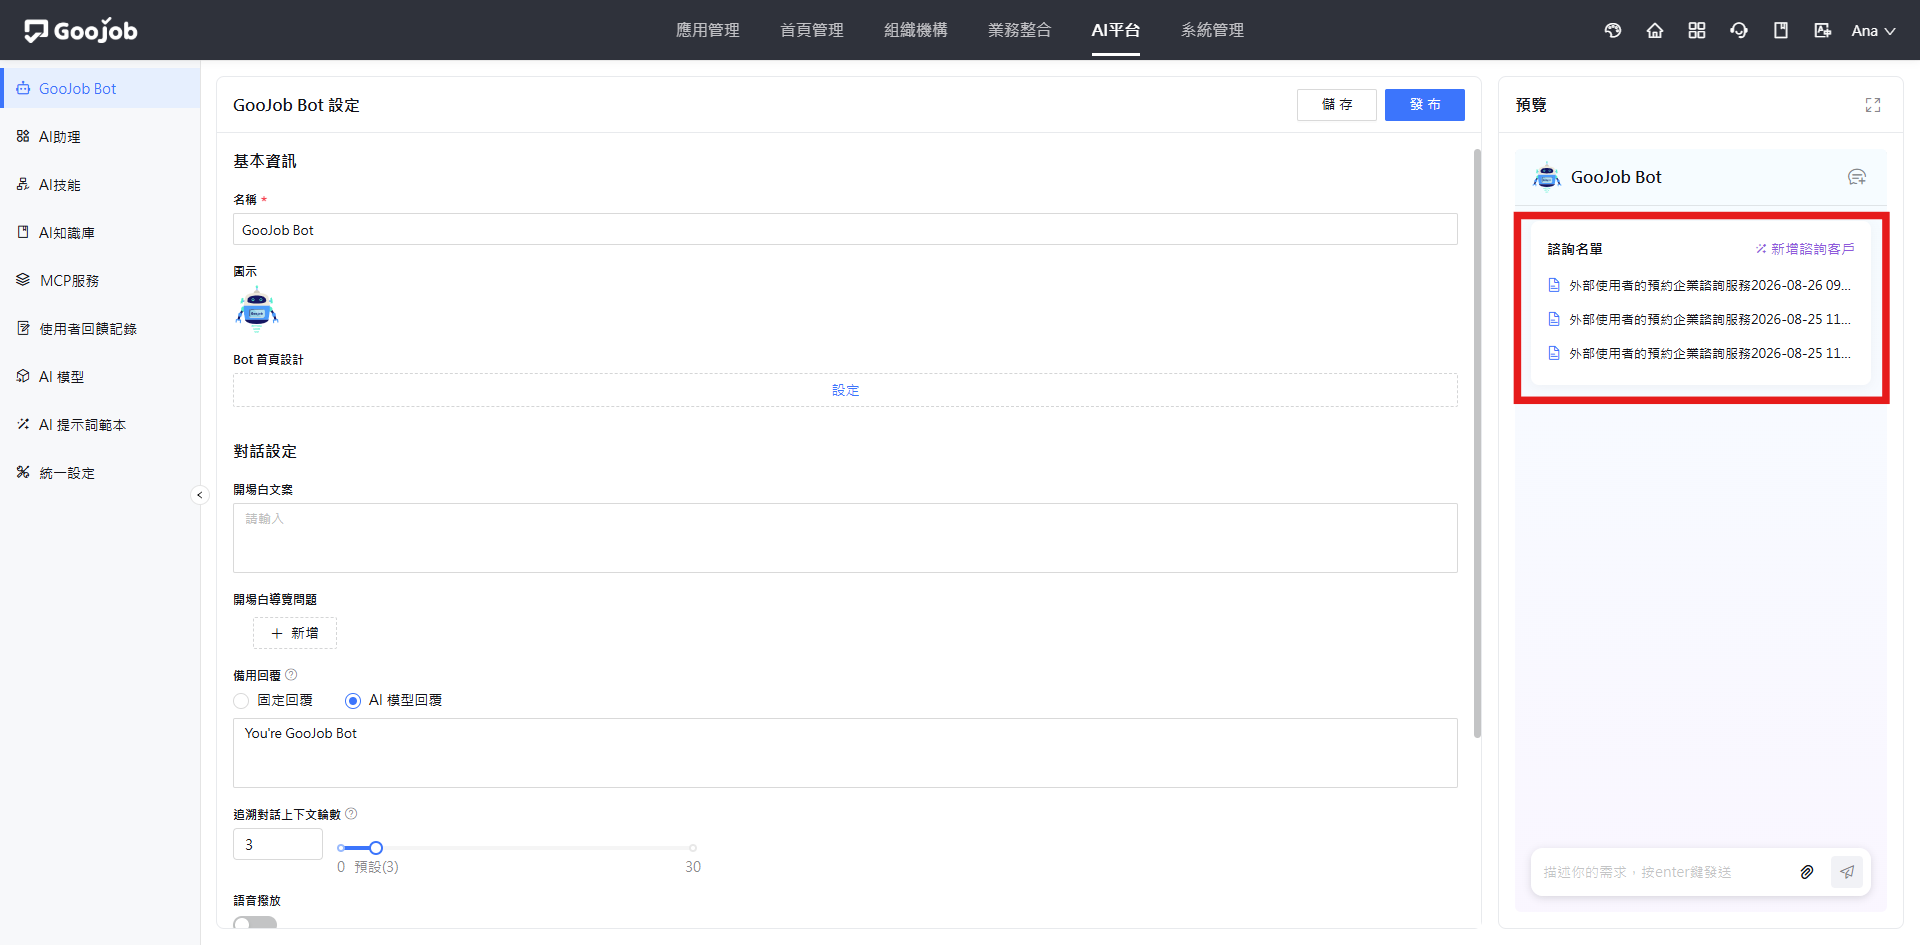Click the 名稱 input field

tap(845, 229)
